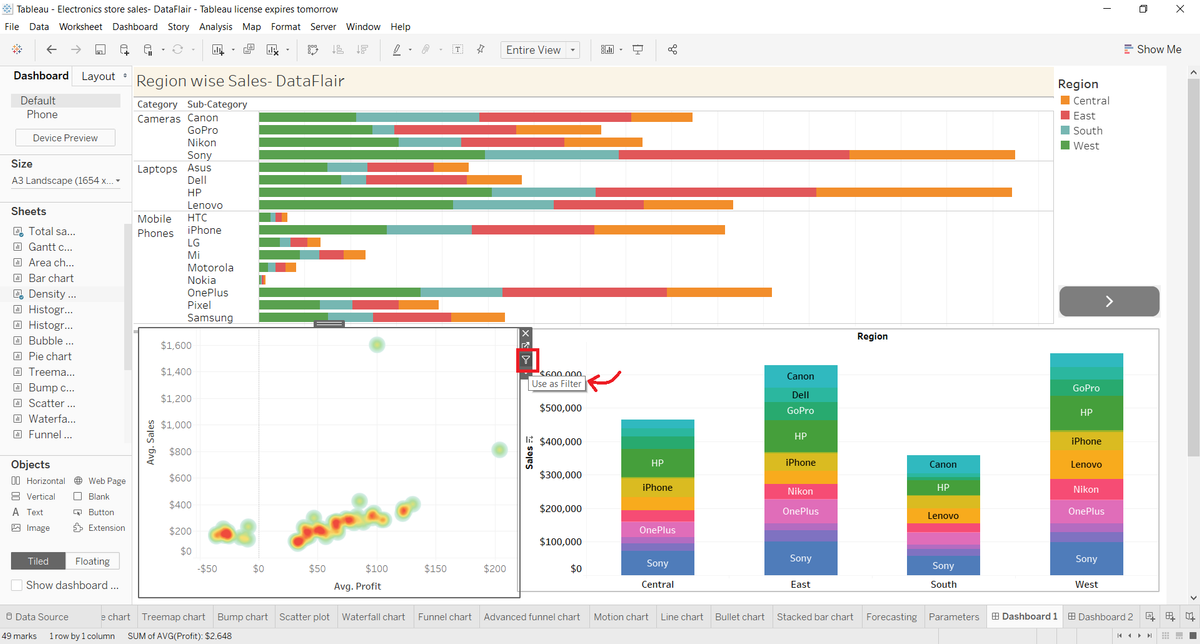The image size is (1200, 644).
Task: Click the Use as Filter funnel icon
Action: (x=526, y=361)
